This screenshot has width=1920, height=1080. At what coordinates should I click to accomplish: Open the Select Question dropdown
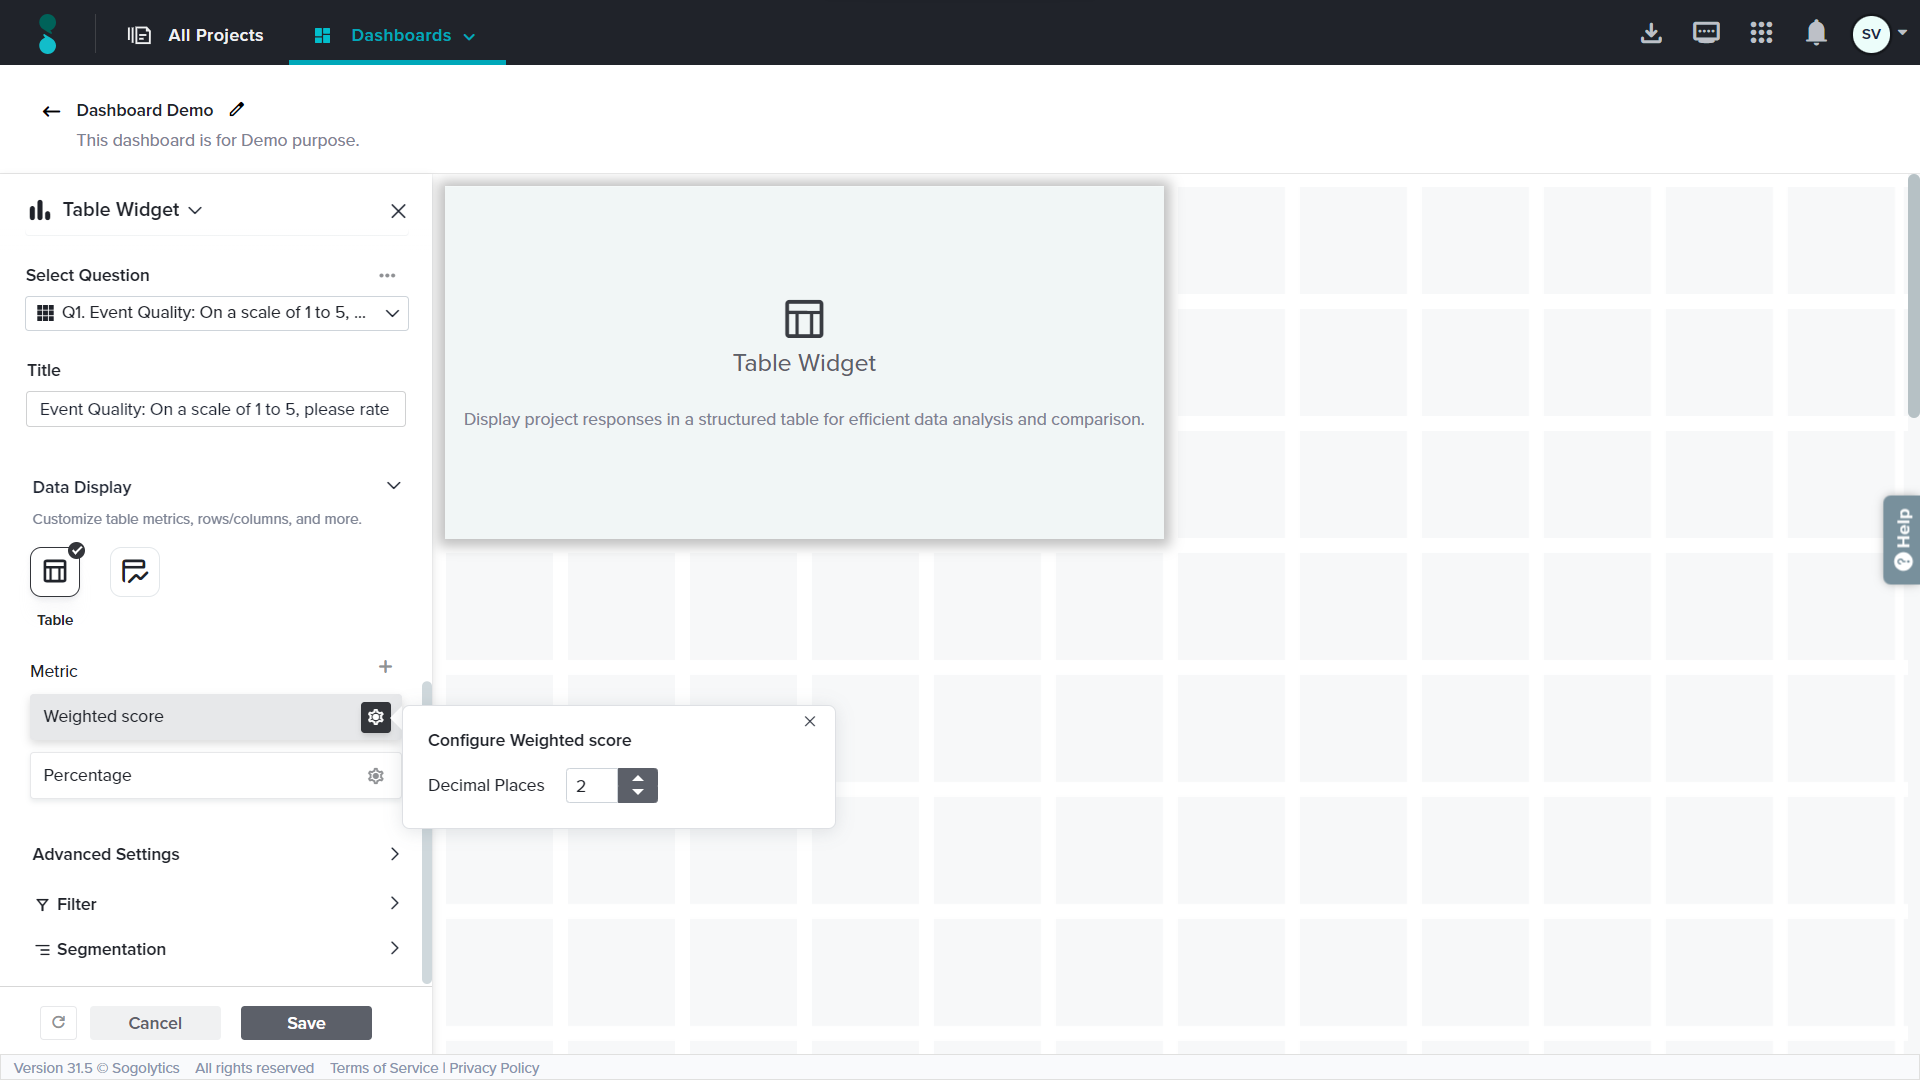pos(217,313)
